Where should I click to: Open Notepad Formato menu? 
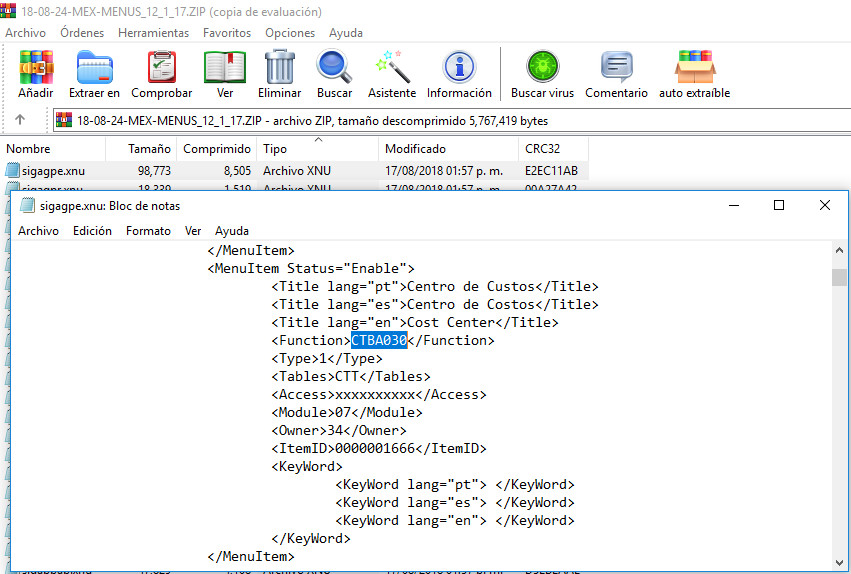pos(148,231)
